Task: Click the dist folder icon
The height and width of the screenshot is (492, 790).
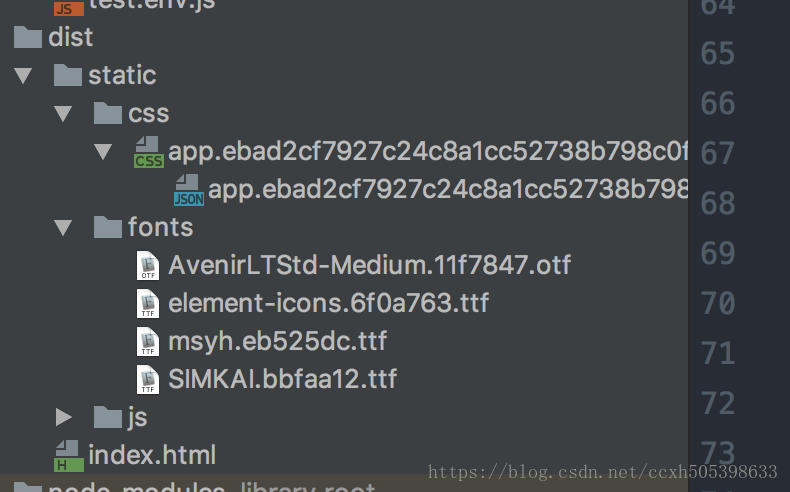Action: click(x=27, y=38)
